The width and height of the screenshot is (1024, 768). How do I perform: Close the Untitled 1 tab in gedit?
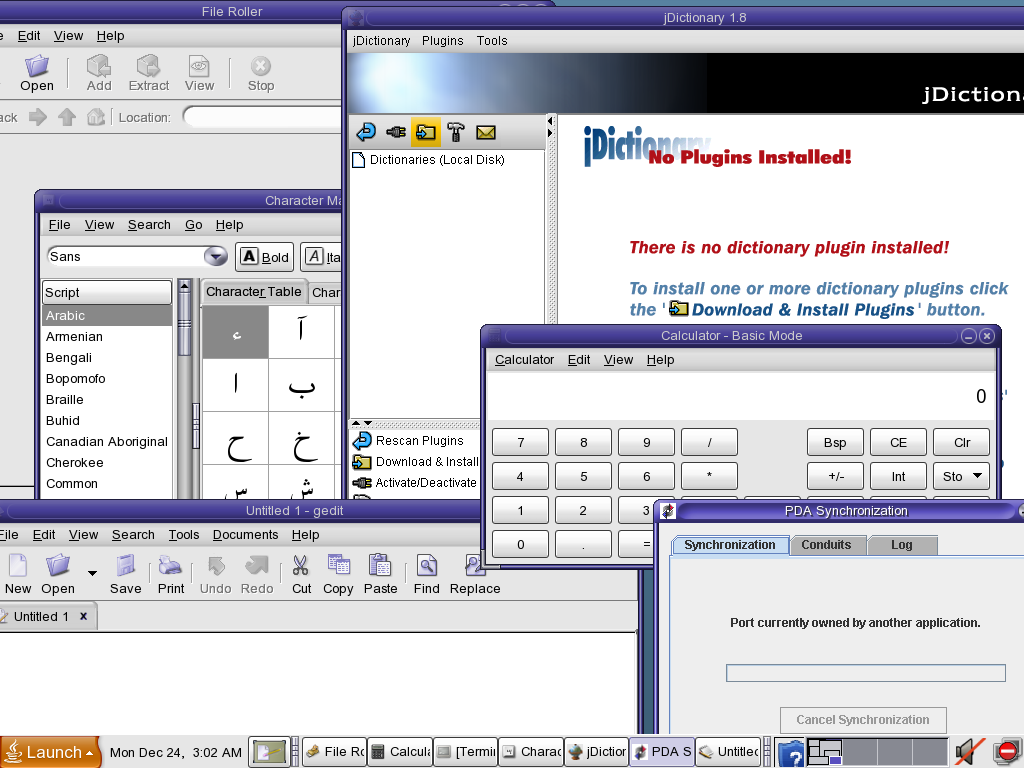(x=83, y=616)
